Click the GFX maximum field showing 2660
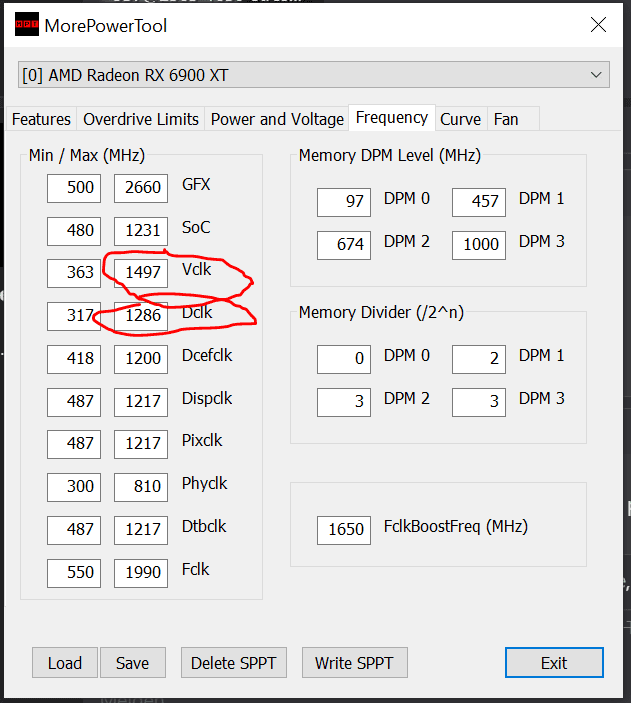This screenshot has height=703, width=631. (x=141, y=188)
